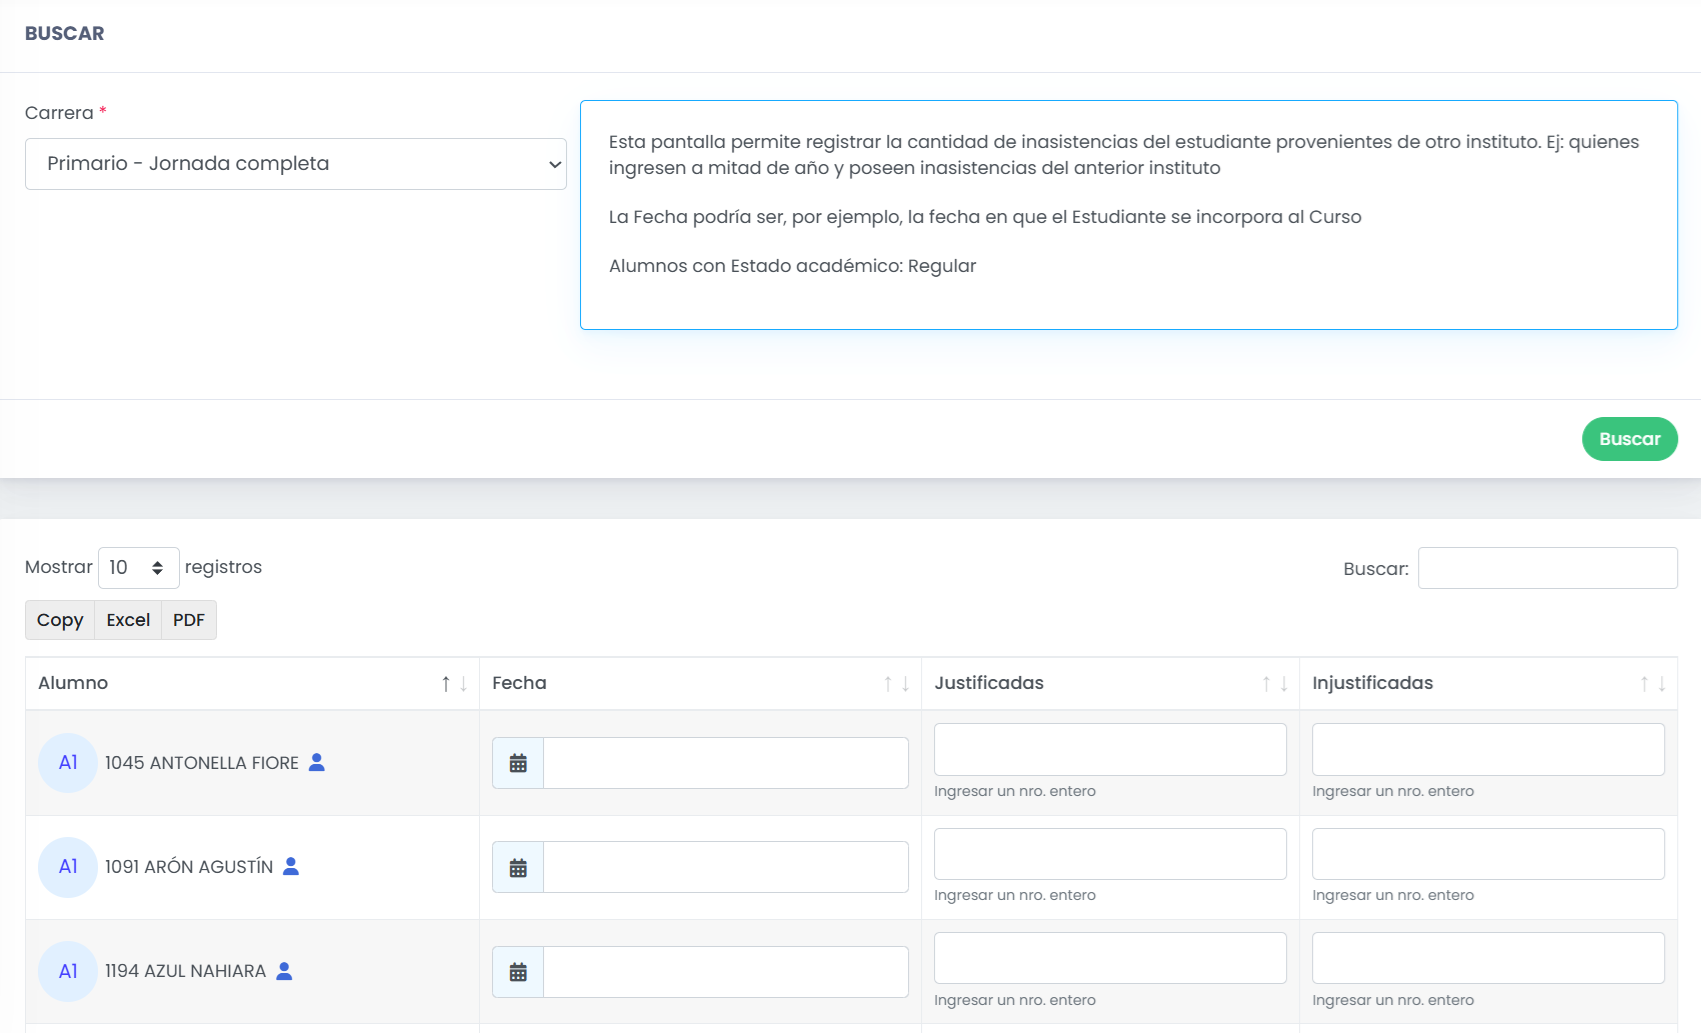The height and width of the screenshot is (1033, 1701).
Task: Click Justificadas input for Antonella Fiore
Action: point(1110,750)
